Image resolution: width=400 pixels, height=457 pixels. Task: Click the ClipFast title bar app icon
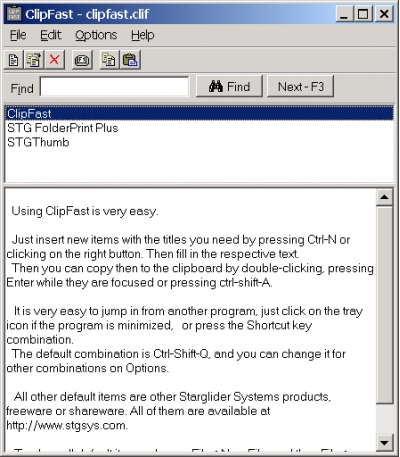pyautogui.click(x=14, y=14)
